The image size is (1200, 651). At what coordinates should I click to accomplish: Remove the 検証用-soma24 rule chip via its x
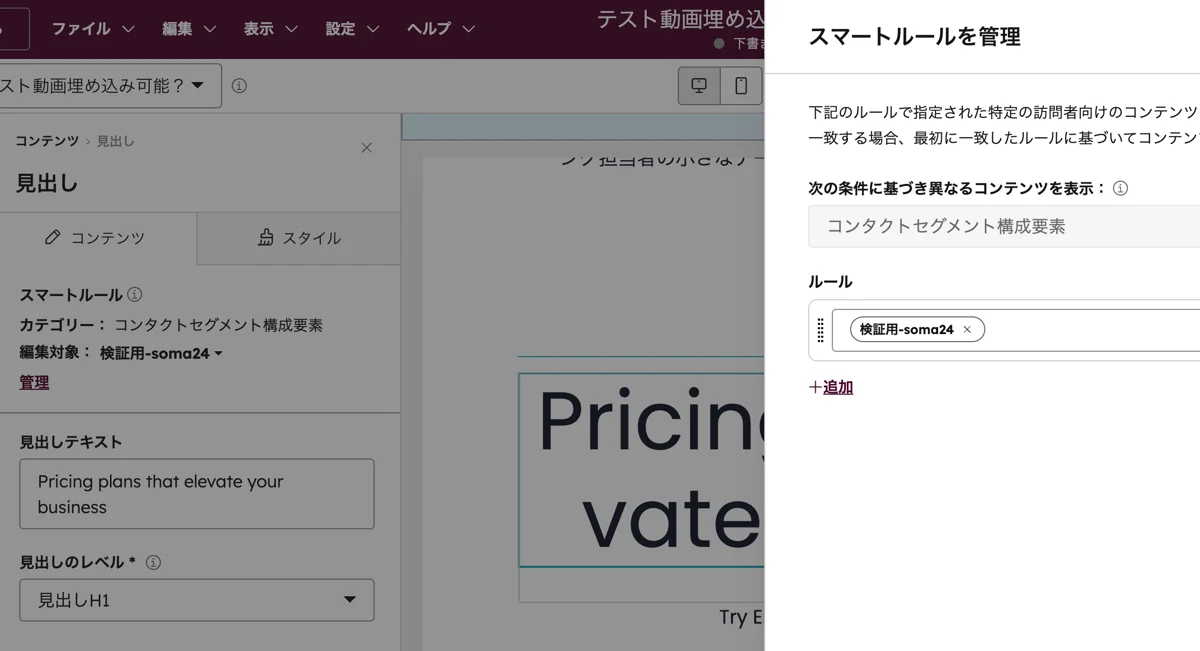[966, 329]
